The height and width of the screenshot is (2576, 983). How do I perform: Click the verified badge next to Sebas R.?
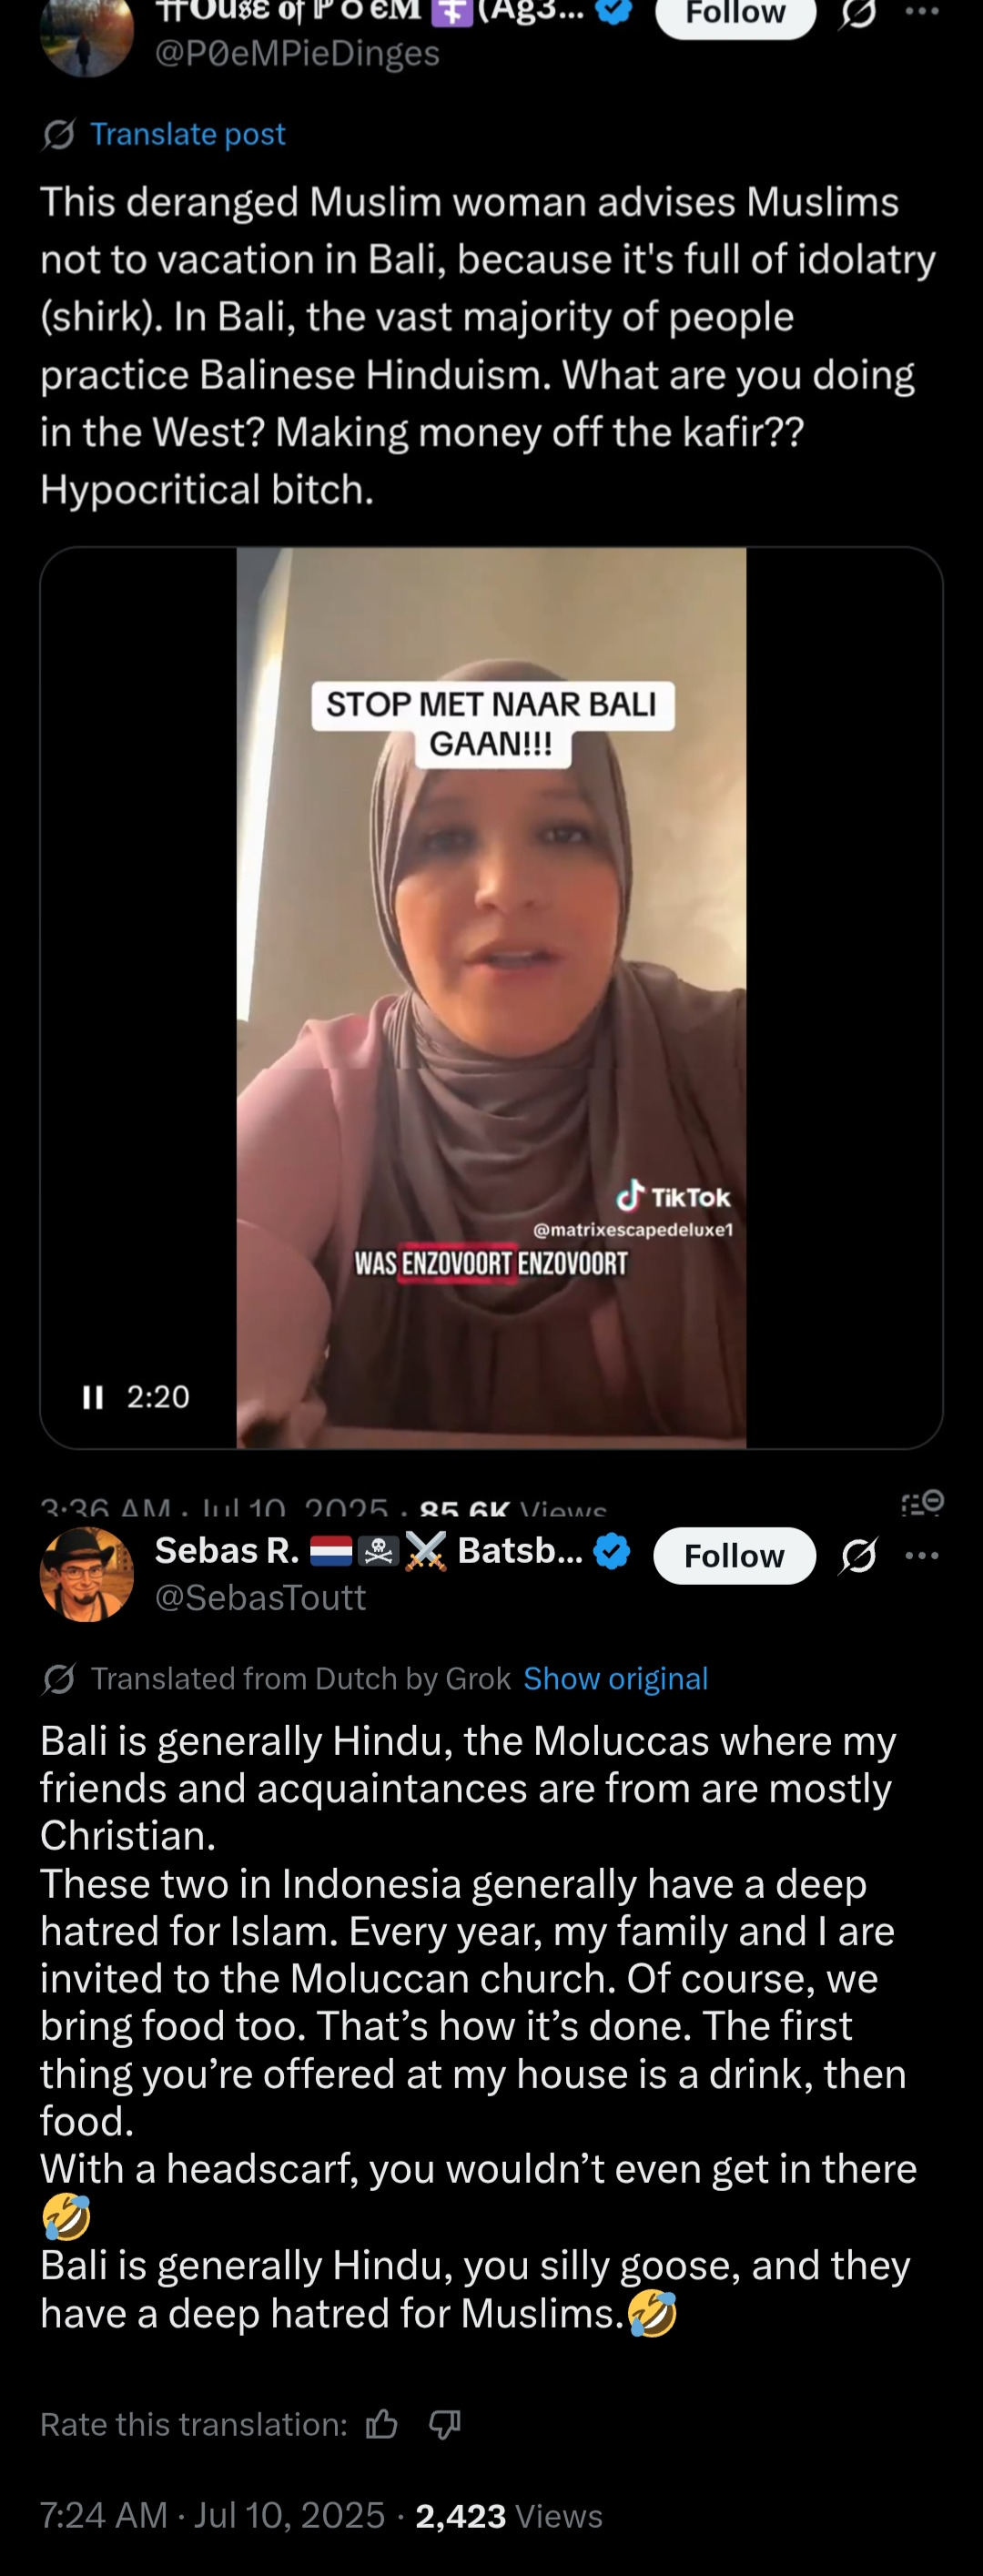click(612, 1551)
